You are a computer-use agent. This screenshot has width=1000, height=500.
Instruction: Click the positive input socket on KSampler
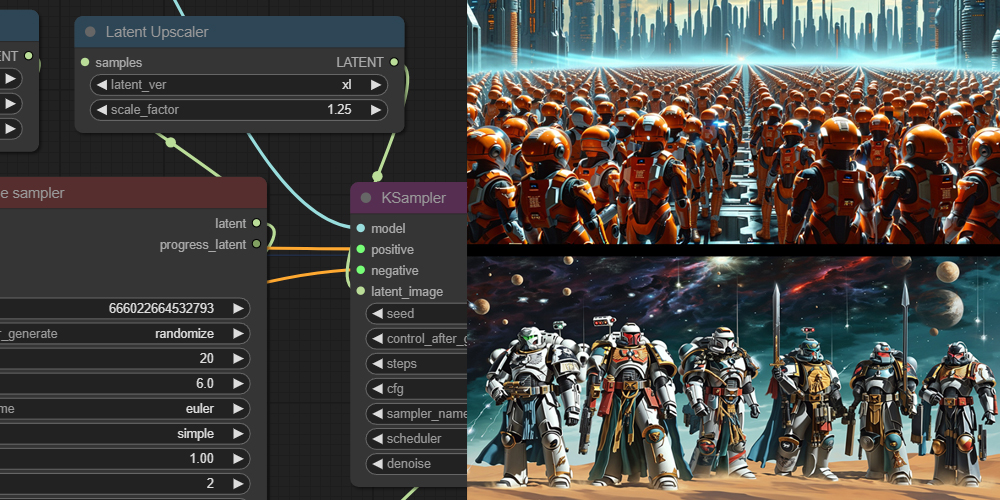tap(361, 249)
